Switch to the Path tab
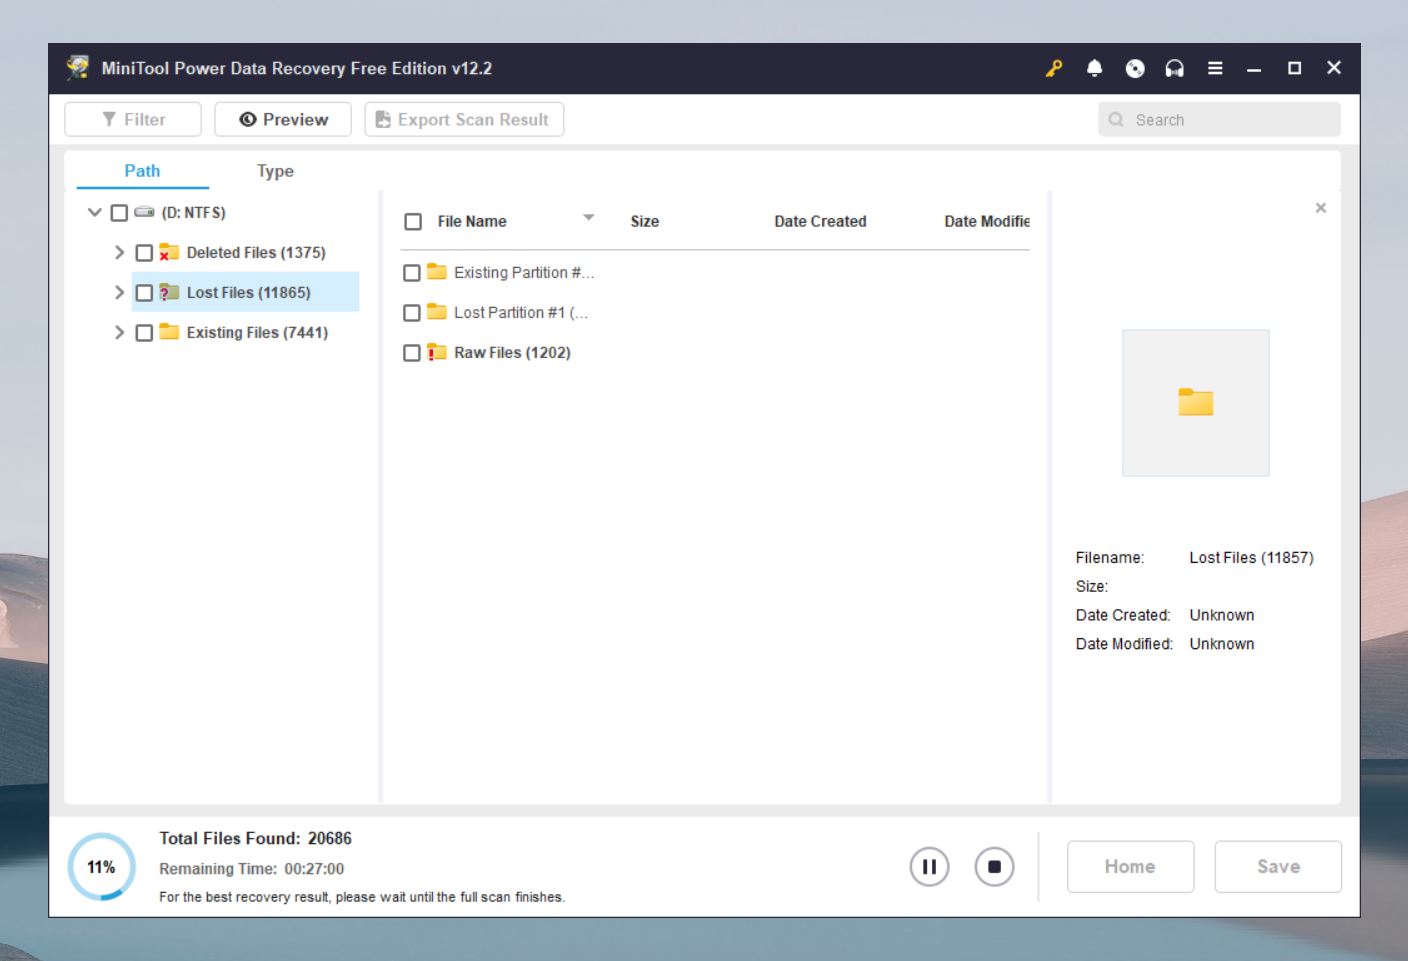The image size is (1408, 961). (x=142, y=171)
